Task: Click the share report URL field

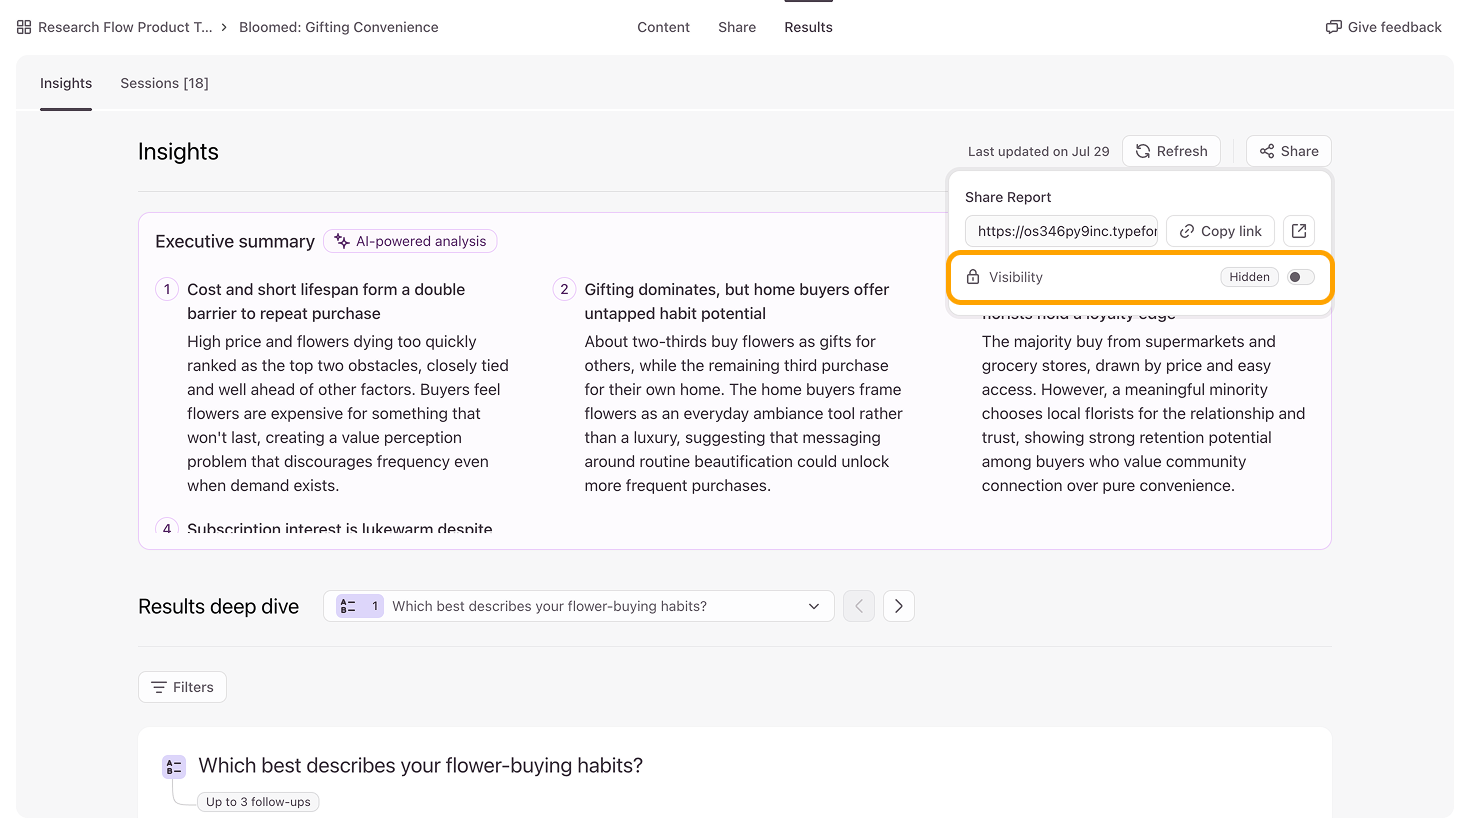Action: pyautogui.click(x=1061, y=231)
